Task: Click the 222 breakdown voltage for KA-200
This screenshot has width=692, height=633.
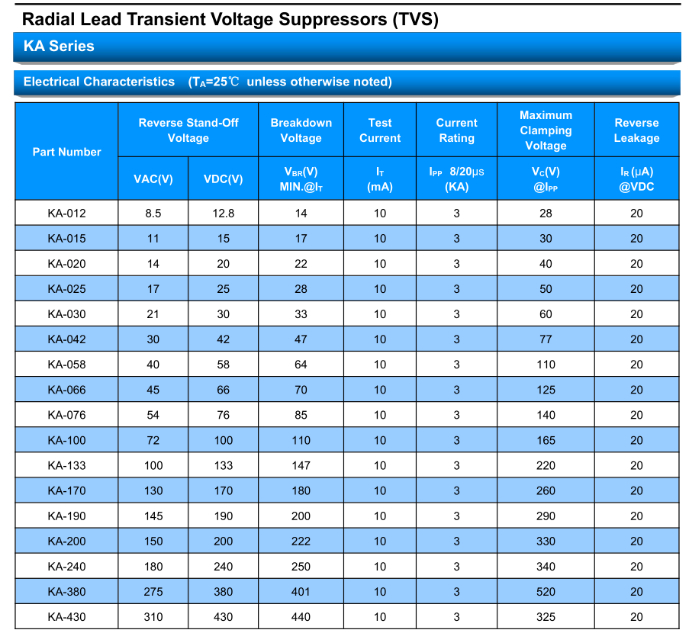Action: (x=301, y=541)
